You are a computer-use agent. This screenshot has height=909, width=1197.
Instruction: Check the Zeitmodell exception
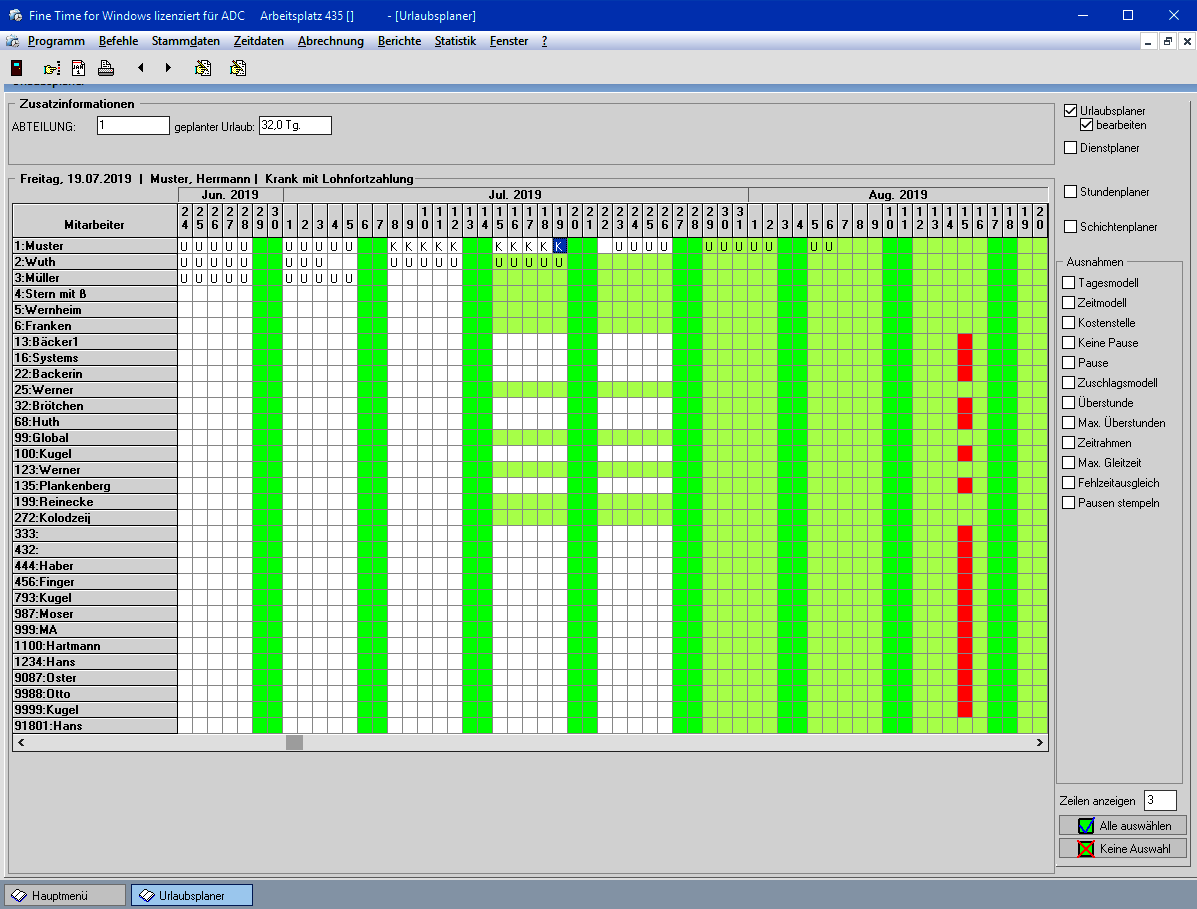point(1069,302)
